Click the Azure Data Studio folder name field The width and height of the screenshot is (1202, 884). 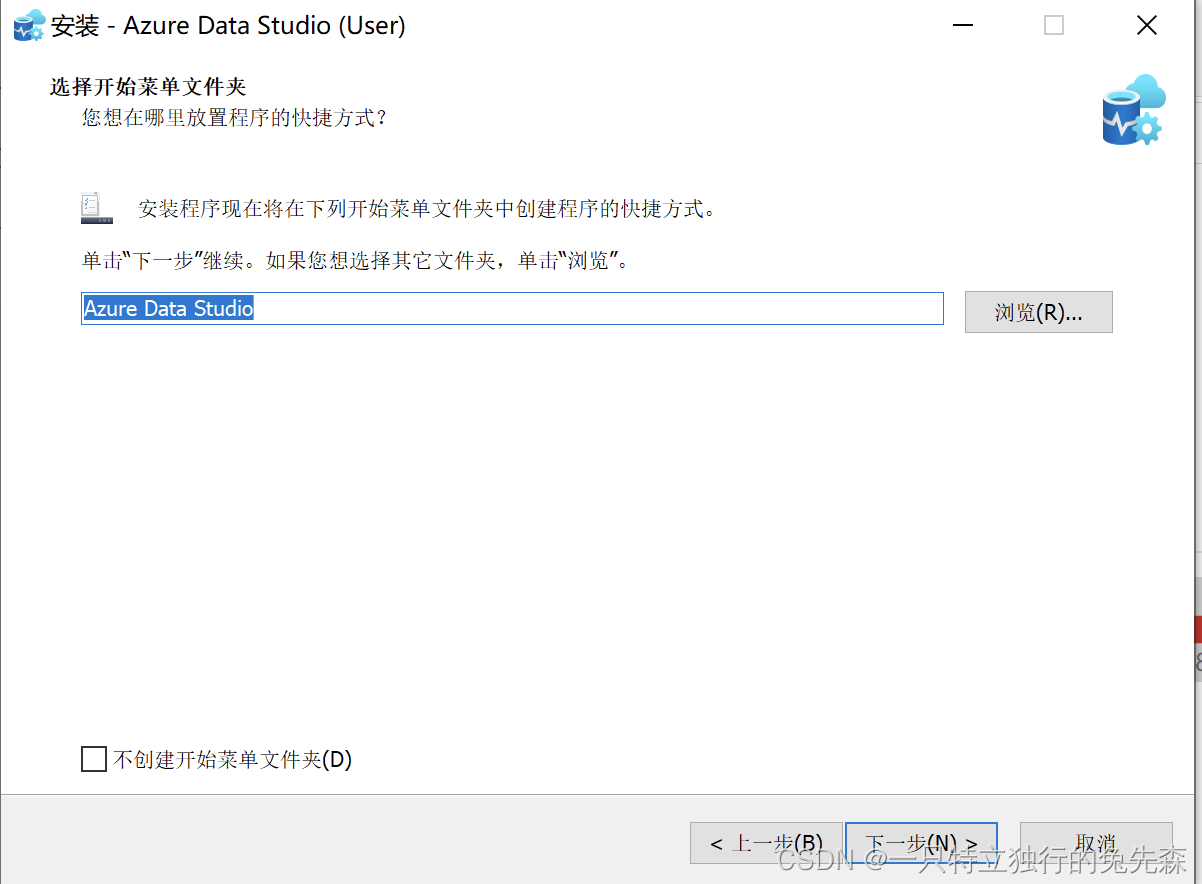(512, 309)
